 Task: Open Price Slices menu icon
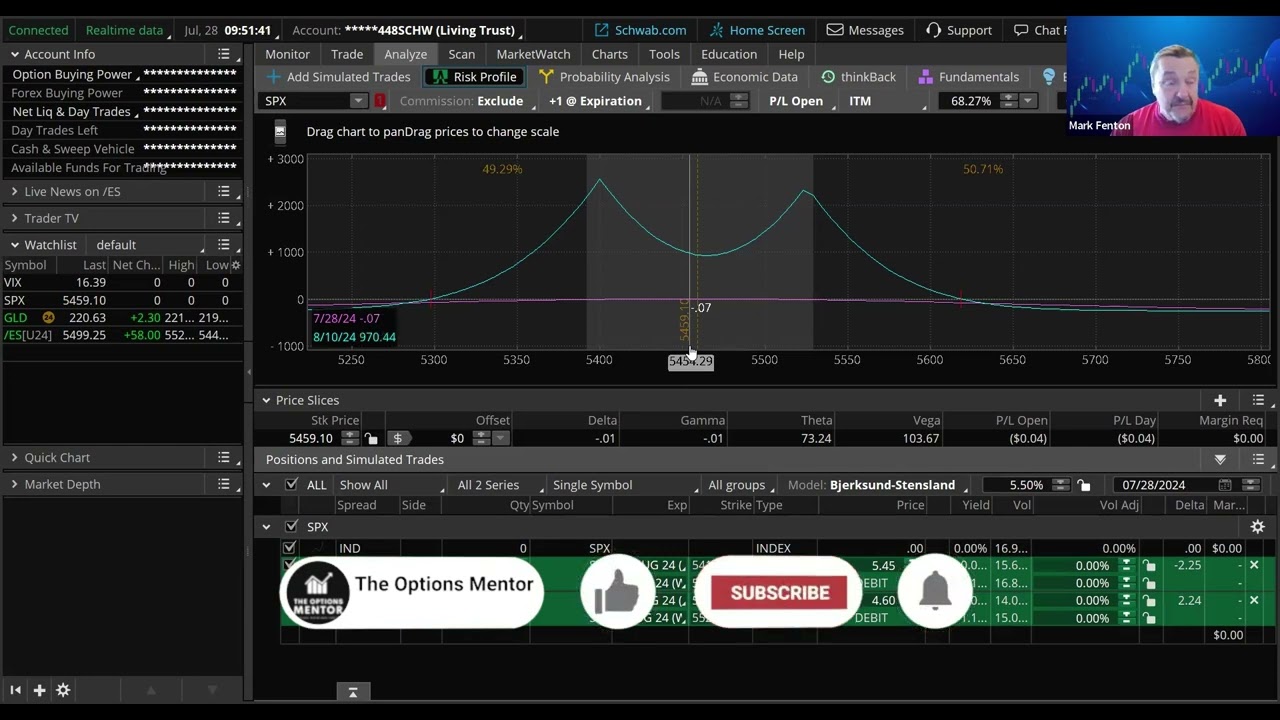tap(1258, 400)
